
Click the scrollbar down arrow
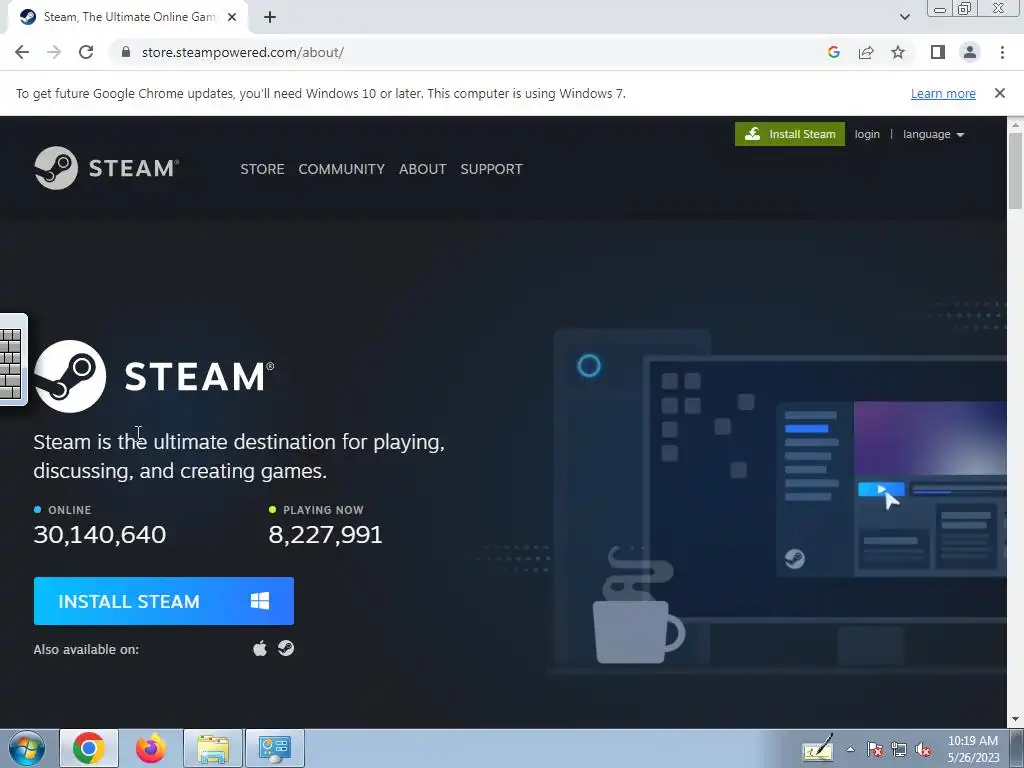(1015, 720)
